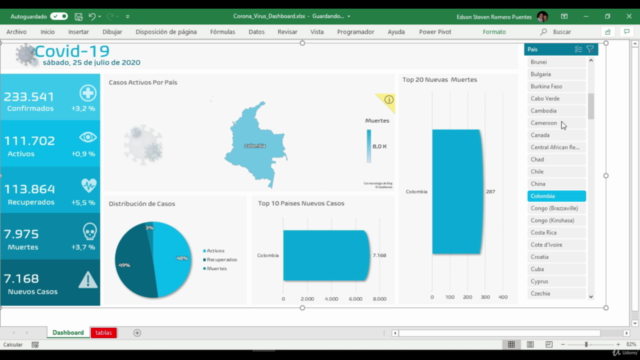Click slicer scrollbar down arrow
640x360 pixels.
click(x=591, y=297)
